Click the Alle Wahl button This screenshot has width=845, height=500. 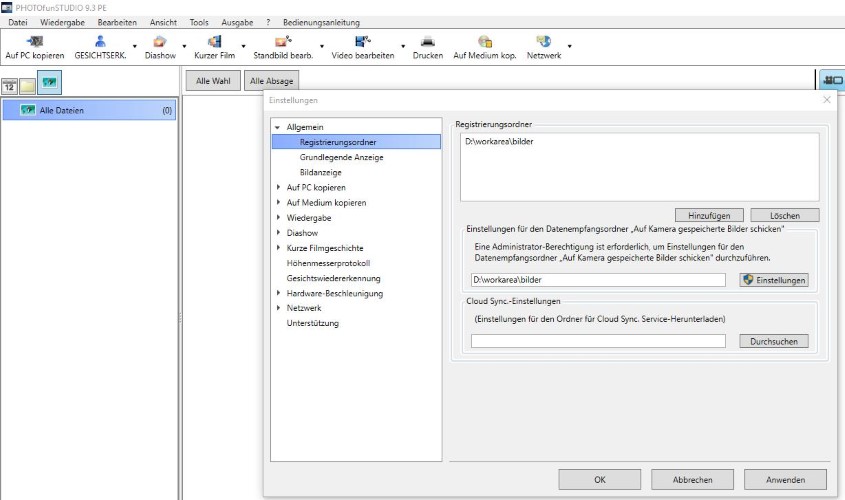(213, 81)
